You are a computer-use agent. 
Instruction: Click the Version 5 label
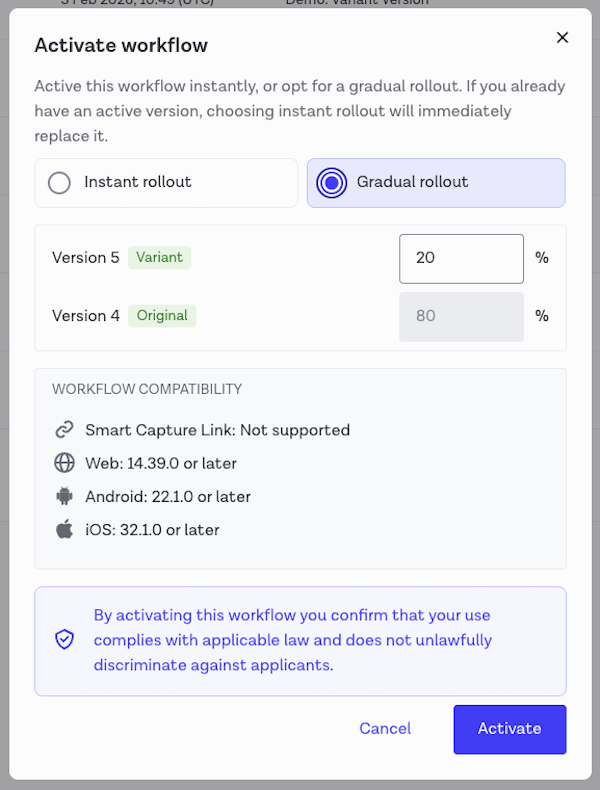[85, 258]
